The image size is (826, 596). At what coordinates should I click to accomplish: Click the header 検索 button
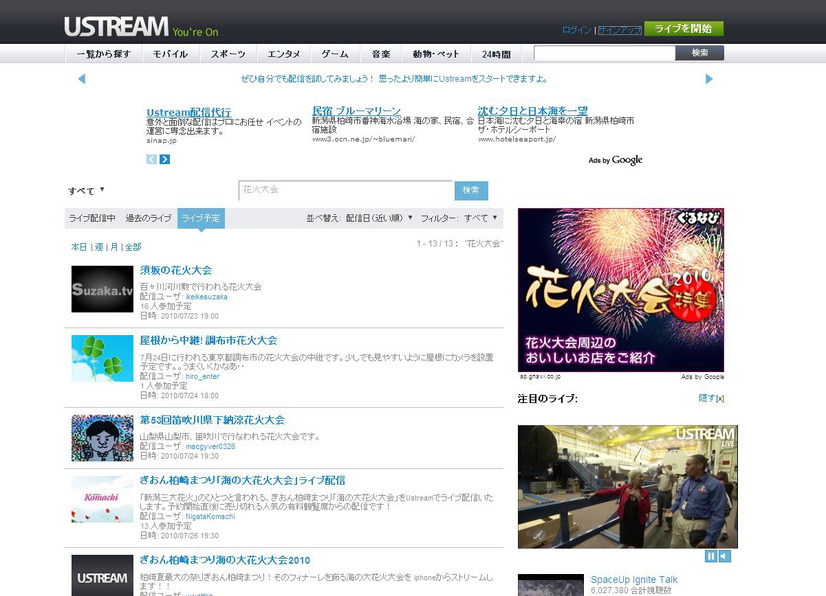[x=700, y=53]
